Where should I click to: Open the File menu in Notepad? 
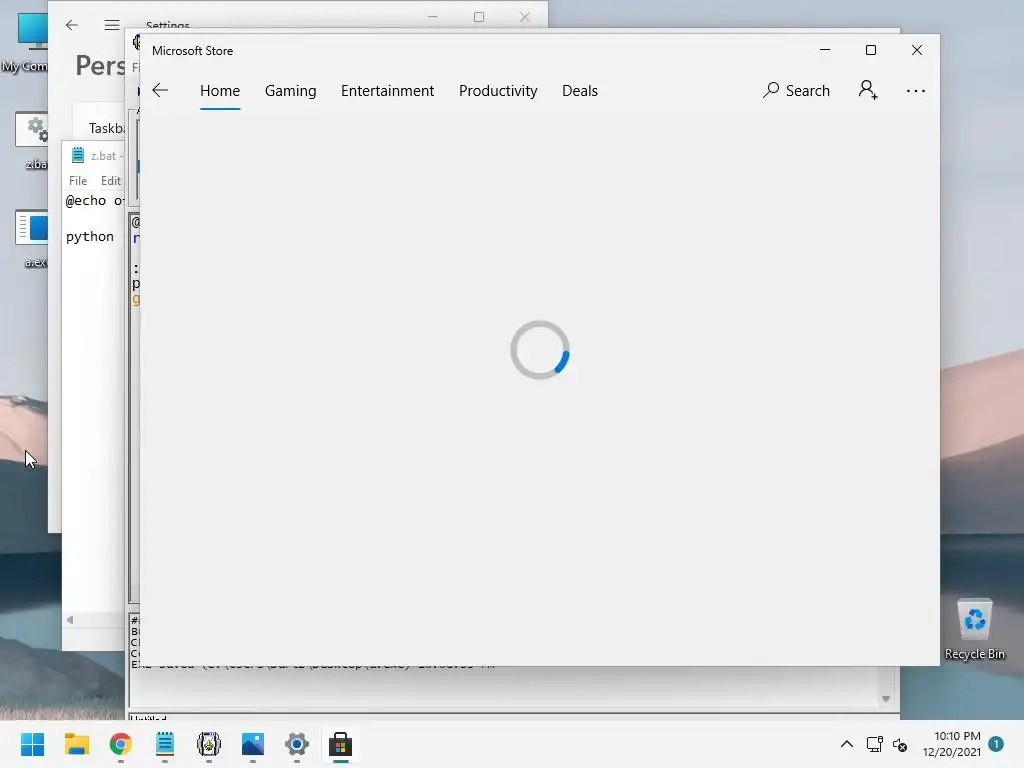tap(78, 181)
